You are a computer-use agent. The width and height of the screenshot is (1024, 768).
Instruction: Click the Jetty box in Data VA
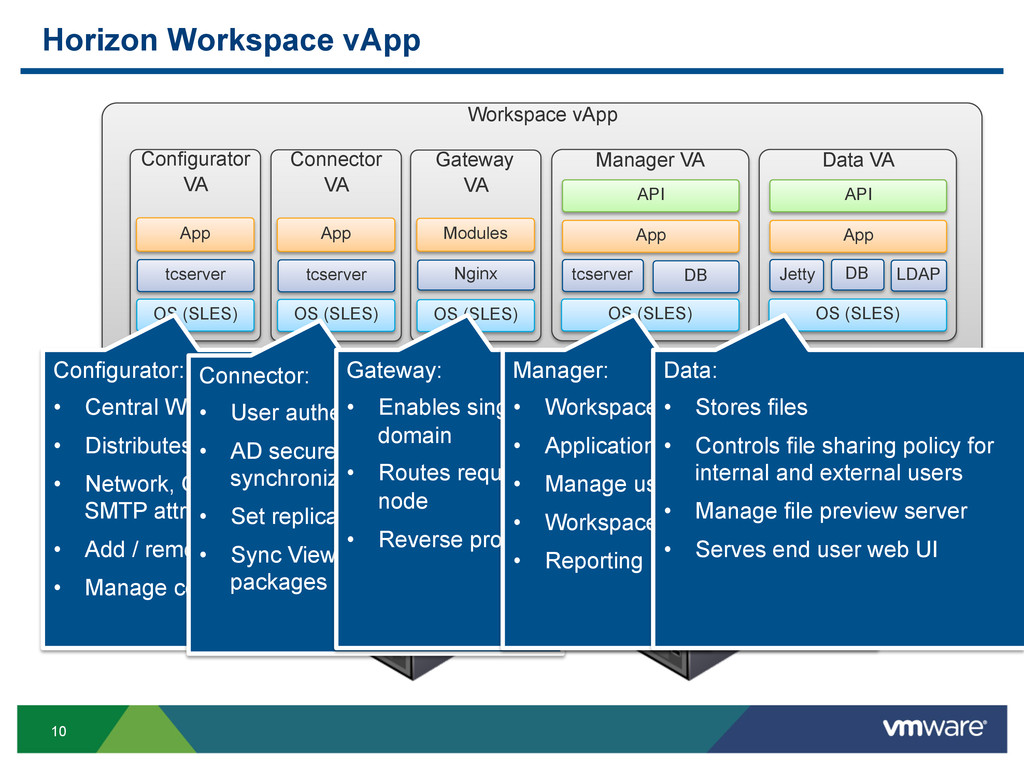coord(797,274)
